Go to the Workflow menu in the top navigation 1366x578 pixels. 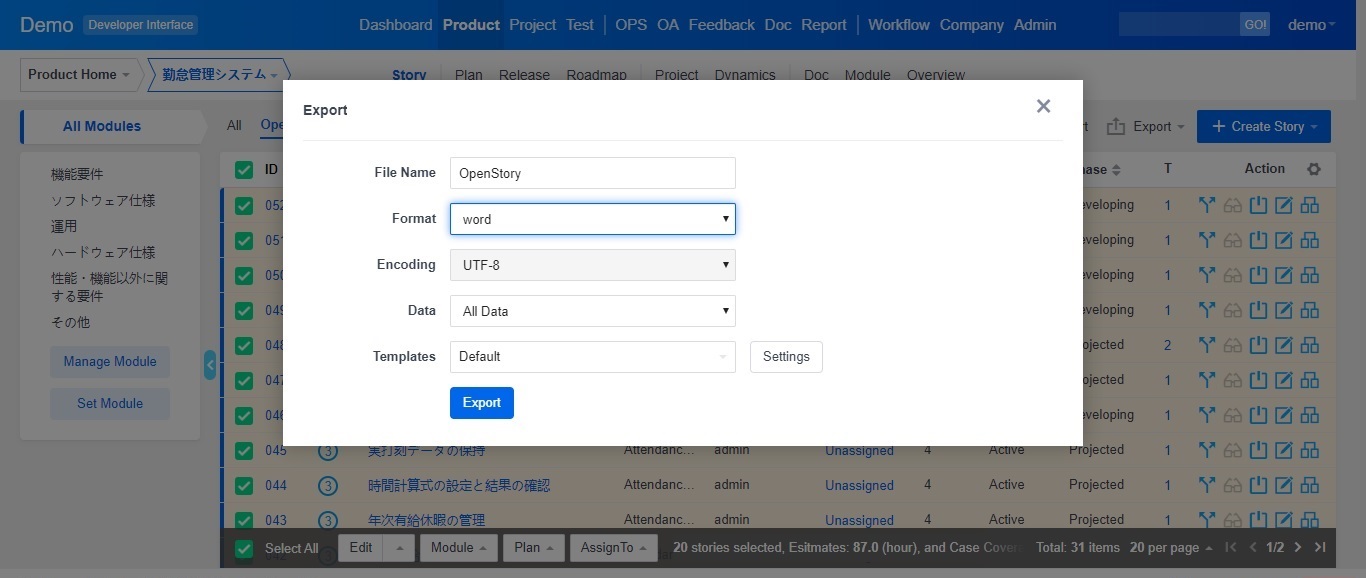pyautogui.click(x=898, y=25)
